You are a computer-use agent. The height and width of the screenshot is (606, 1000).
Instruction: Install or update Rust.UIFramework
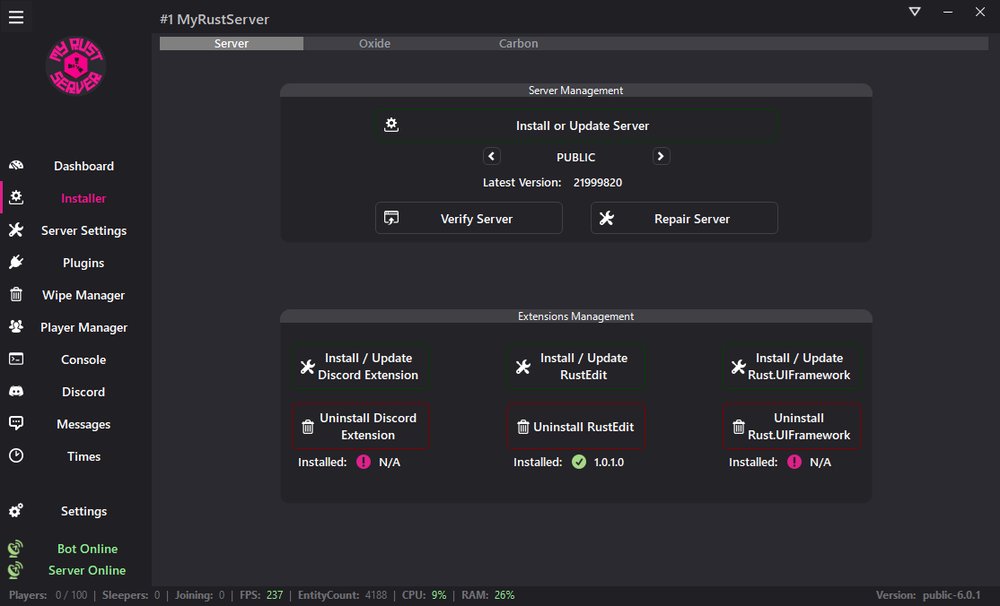click(x=791, y=366)
